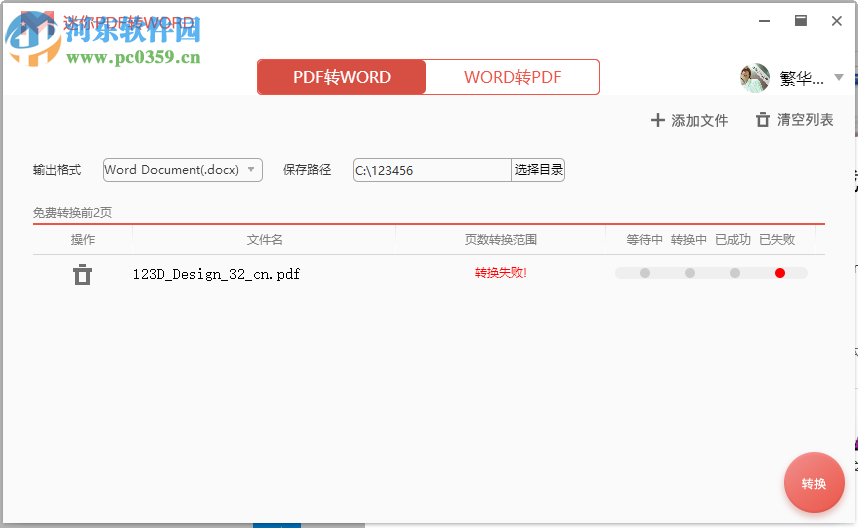Minimize the converter window
Viewport: 858px width, 528px height.
click(x=764, y=21)
